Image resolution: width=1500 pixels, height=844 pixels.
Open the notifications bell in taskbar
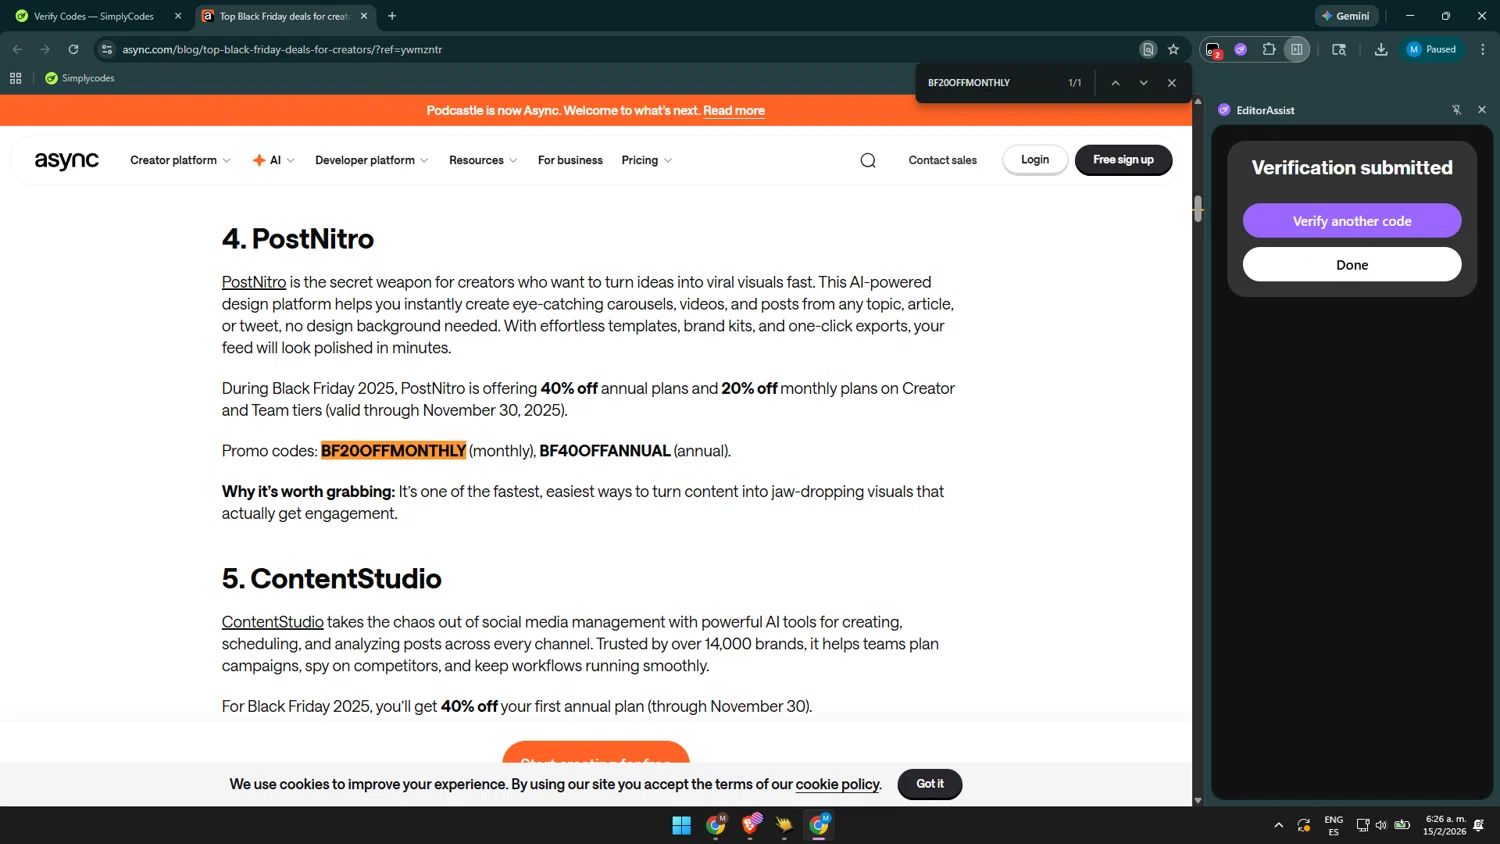(x=1479, y=825)
